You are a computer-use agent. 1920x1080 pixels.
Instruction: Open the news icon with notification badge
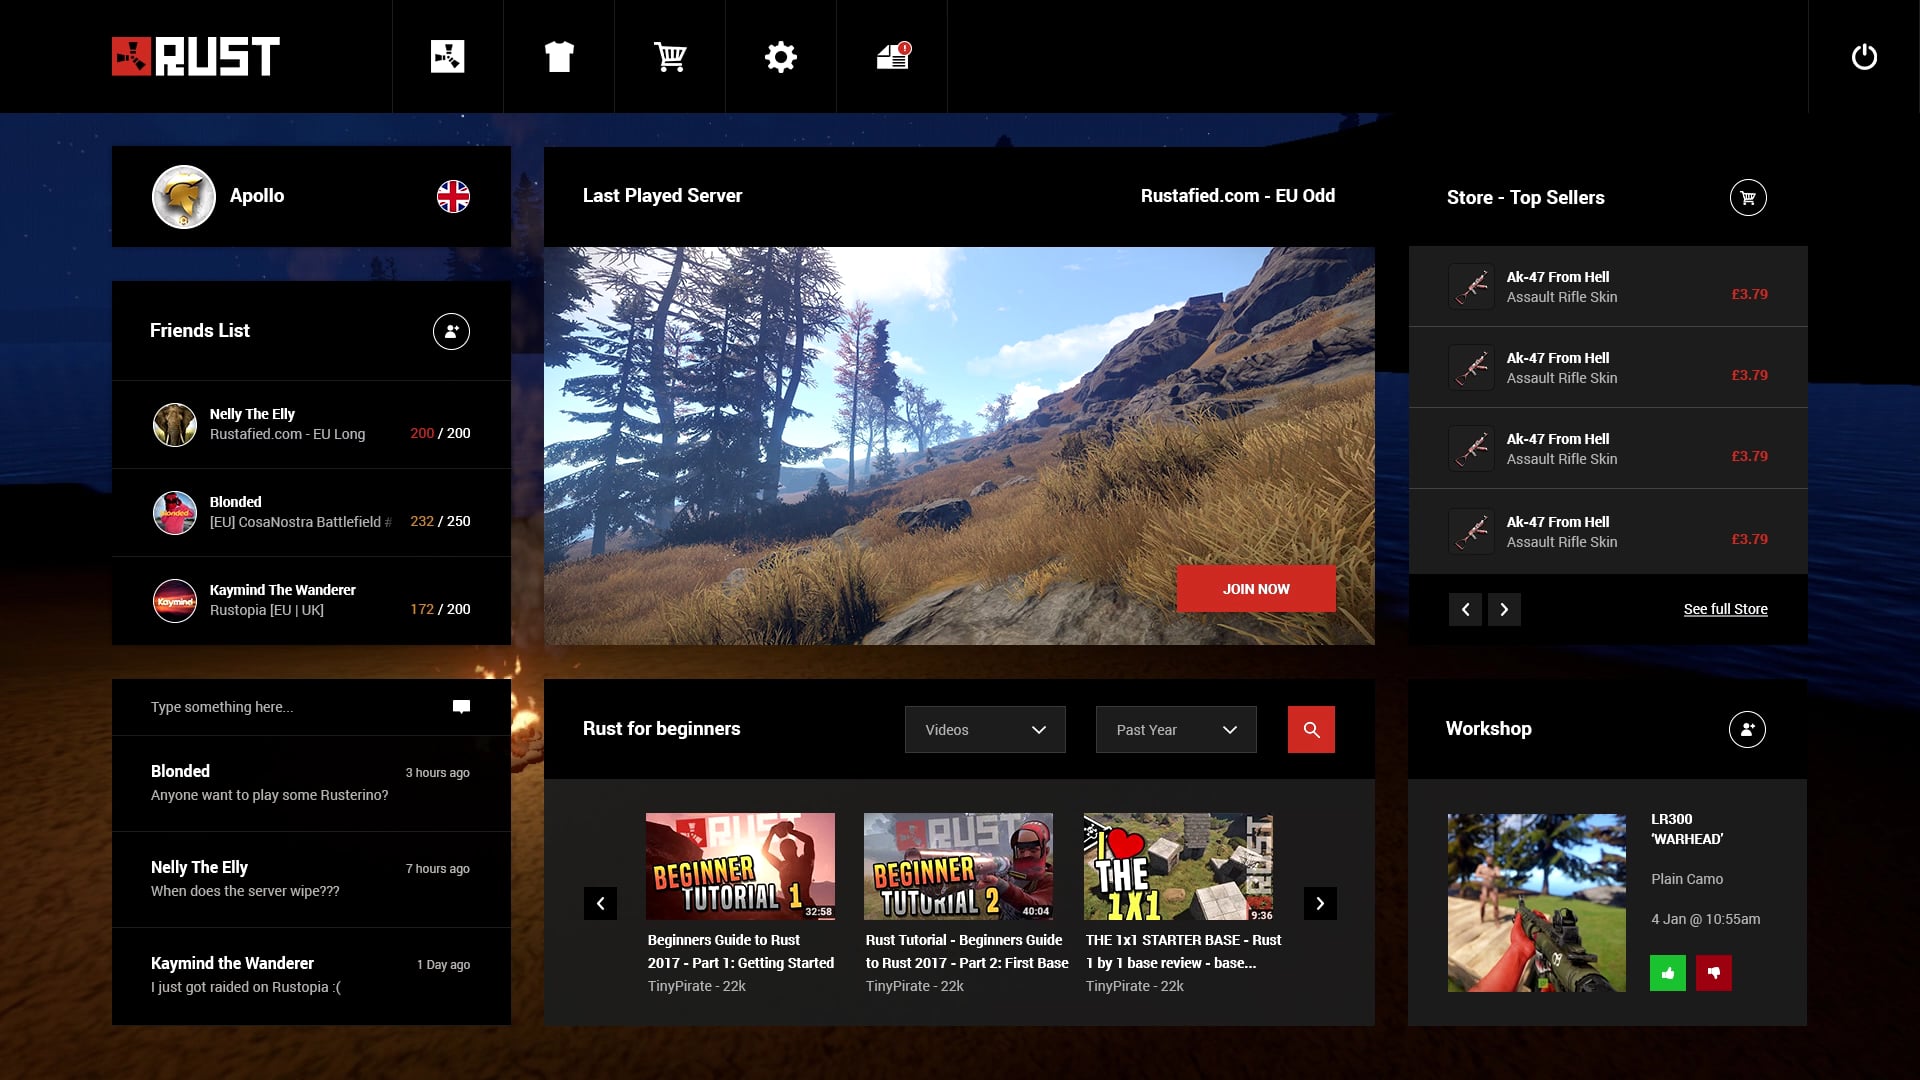coord(892,57)
